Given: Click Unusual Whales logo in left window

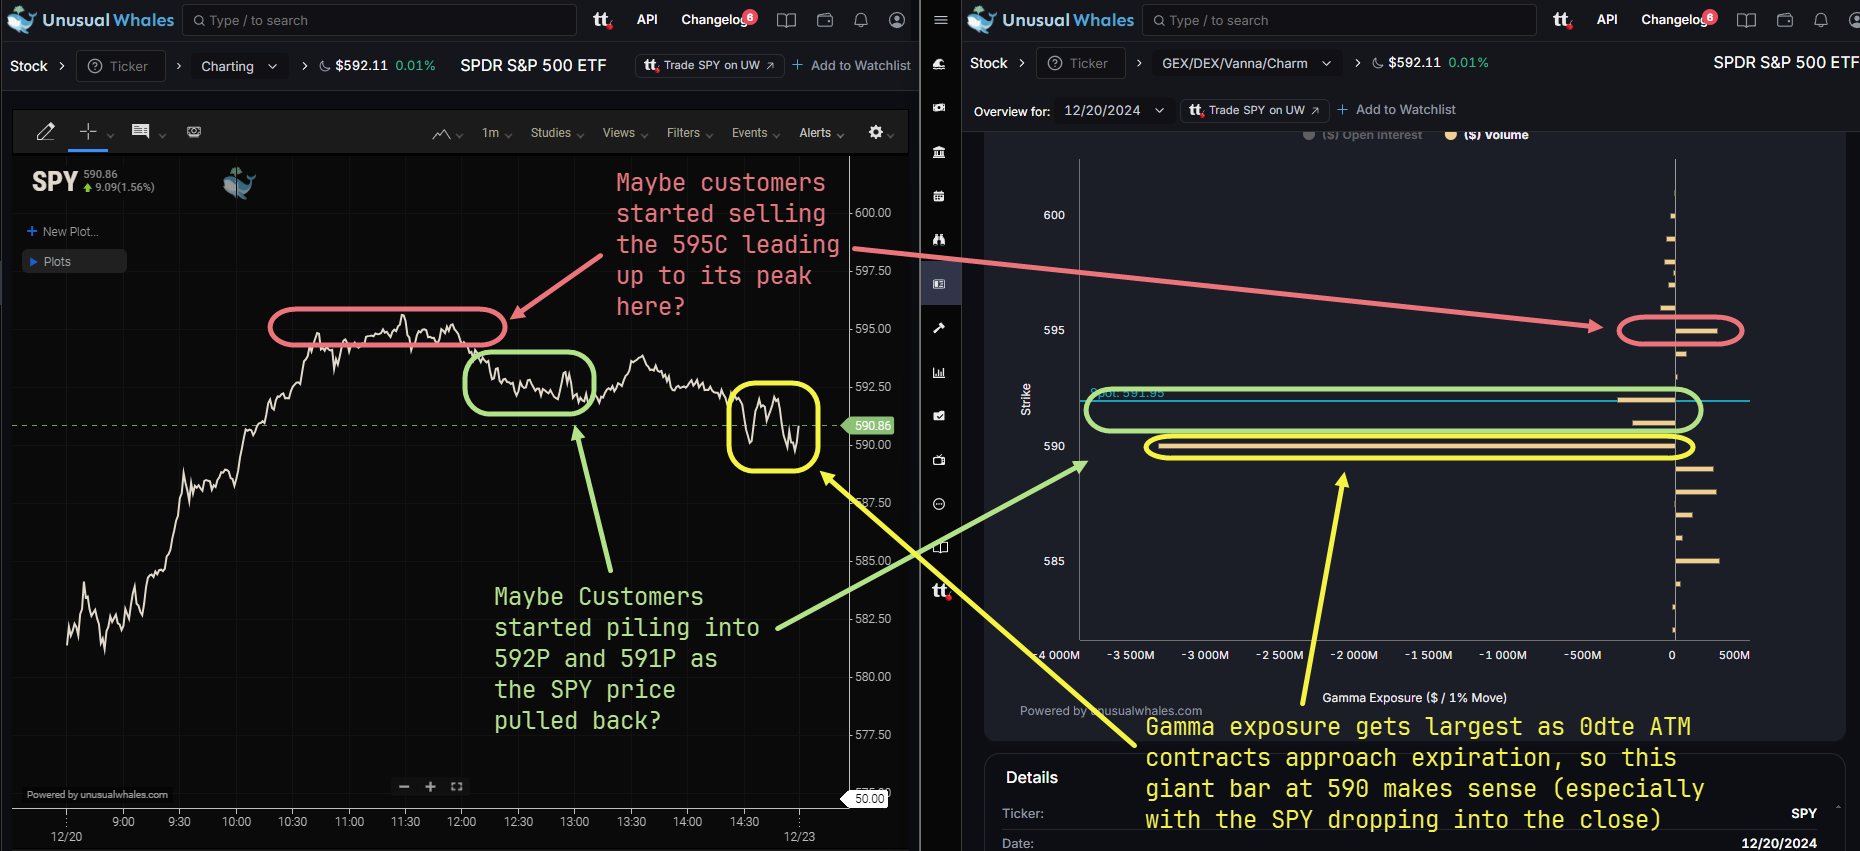Looking at the screenshot, I should tap(90, 20).
